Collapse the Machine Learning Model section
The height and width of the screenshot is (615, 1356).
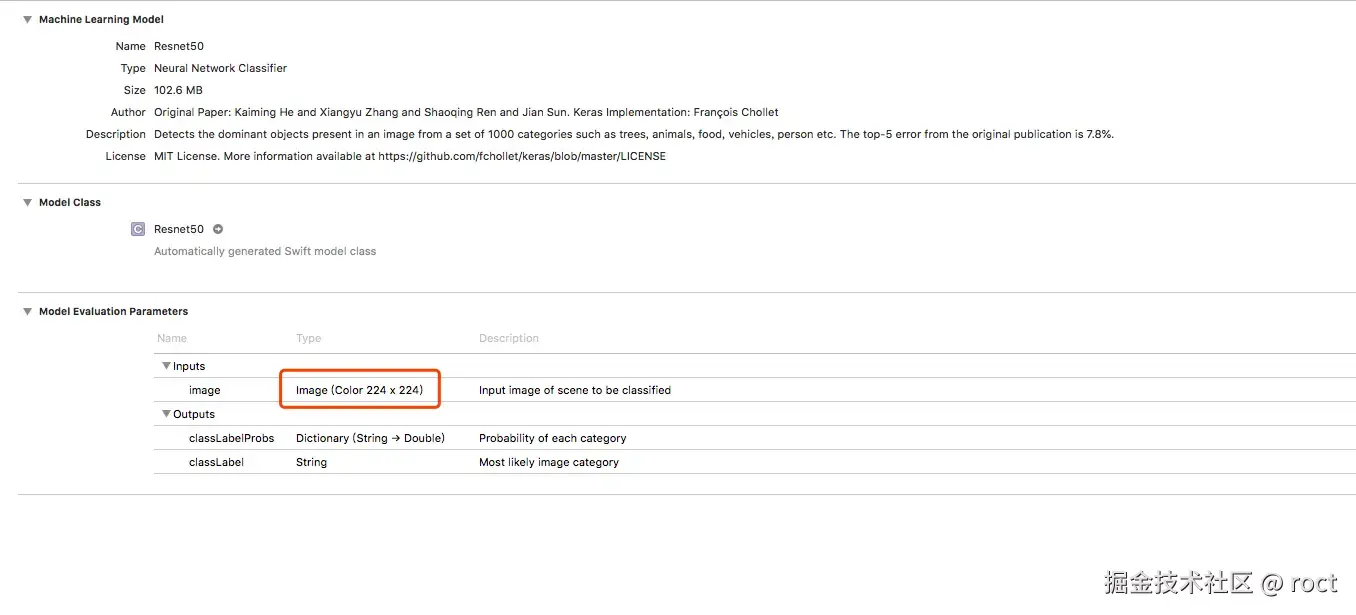[28, 20]
